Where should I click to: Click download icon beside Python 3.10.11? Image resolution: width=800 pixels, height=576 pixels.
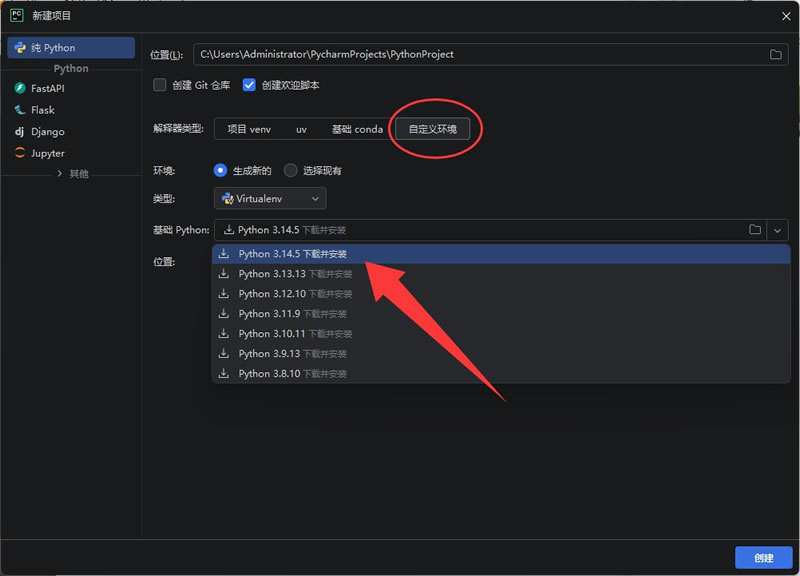click(x=223, y=333)
